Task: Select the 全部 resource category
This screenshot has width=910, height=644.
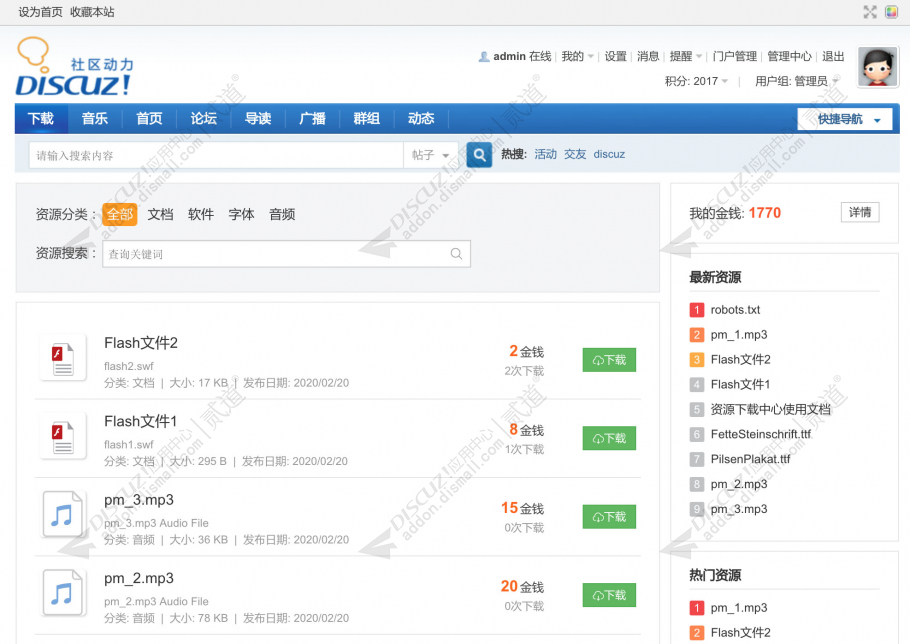Action: tap(120, 214)
